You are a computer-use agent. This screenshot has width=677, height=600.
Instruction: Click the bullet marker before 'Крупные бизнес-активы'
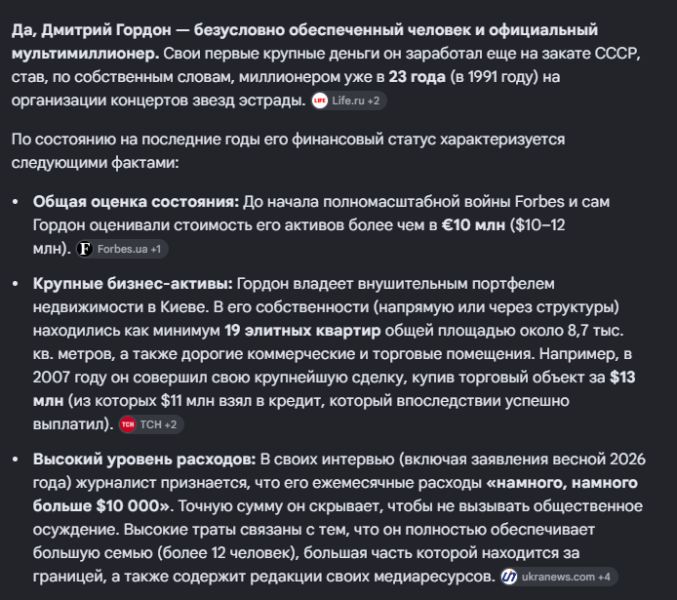click(x=16, y=284)
